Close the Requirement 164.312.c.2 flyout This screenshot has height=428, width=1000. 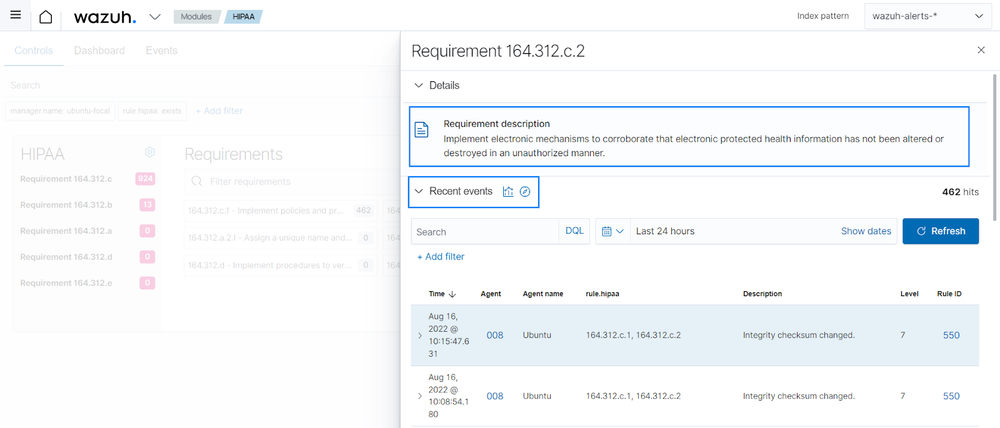tap(981, 50)
